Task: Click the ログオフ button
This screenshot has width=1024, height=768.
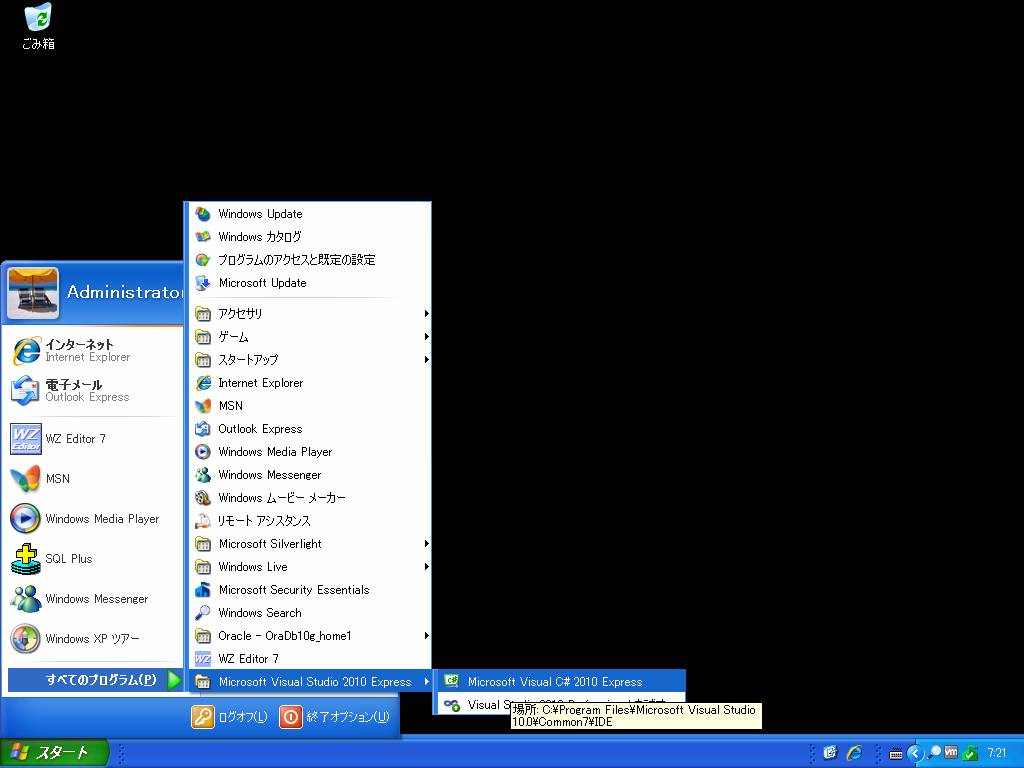Action: [x=230, y=717]
